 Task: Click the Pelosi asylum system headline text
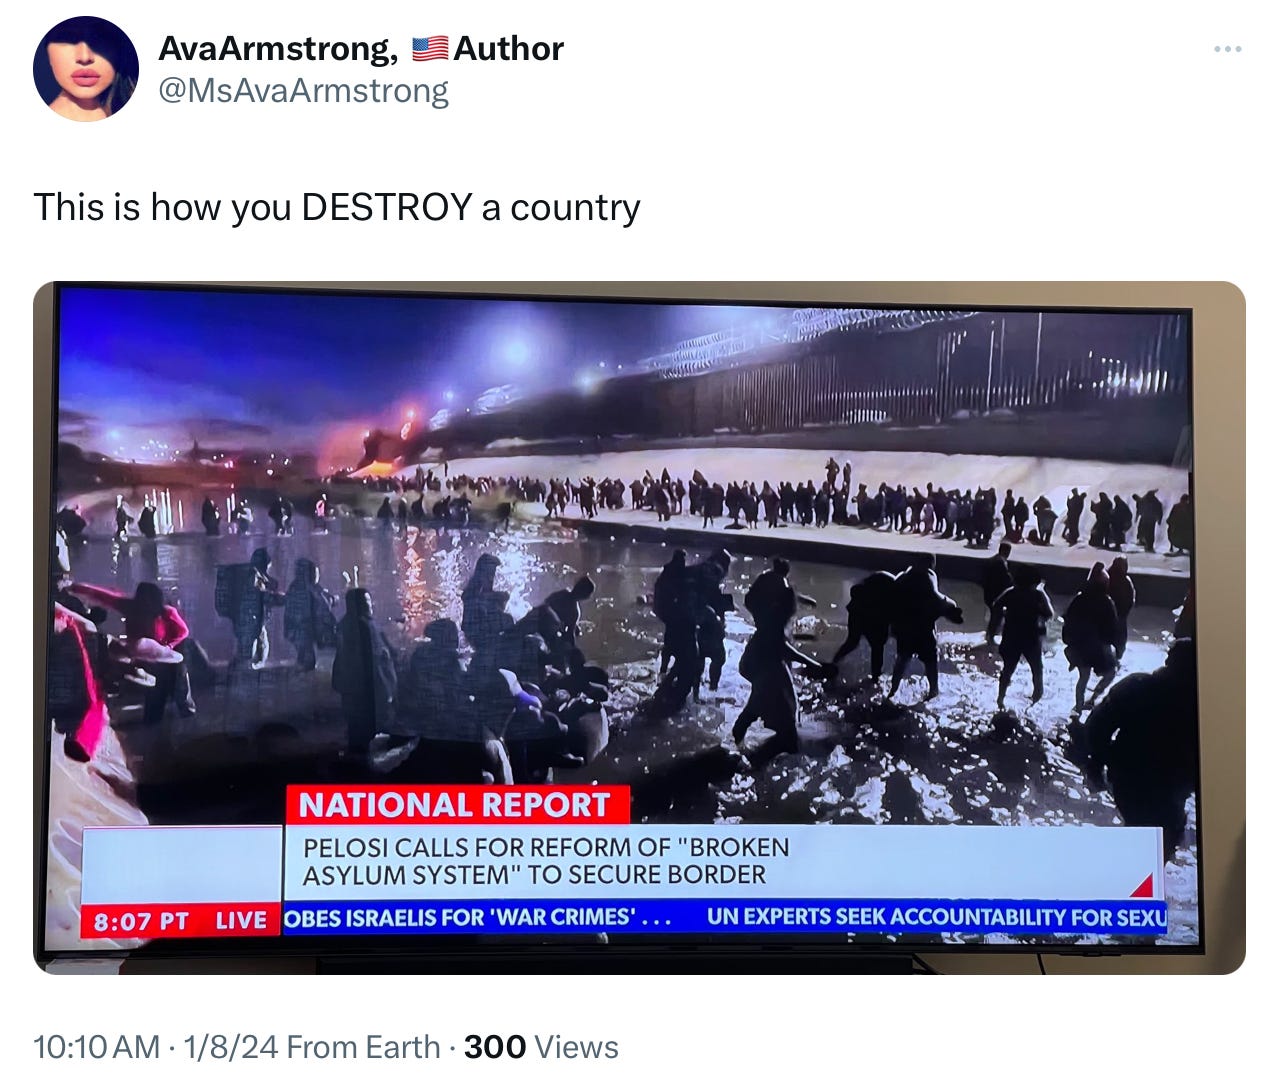click(546, 860)
